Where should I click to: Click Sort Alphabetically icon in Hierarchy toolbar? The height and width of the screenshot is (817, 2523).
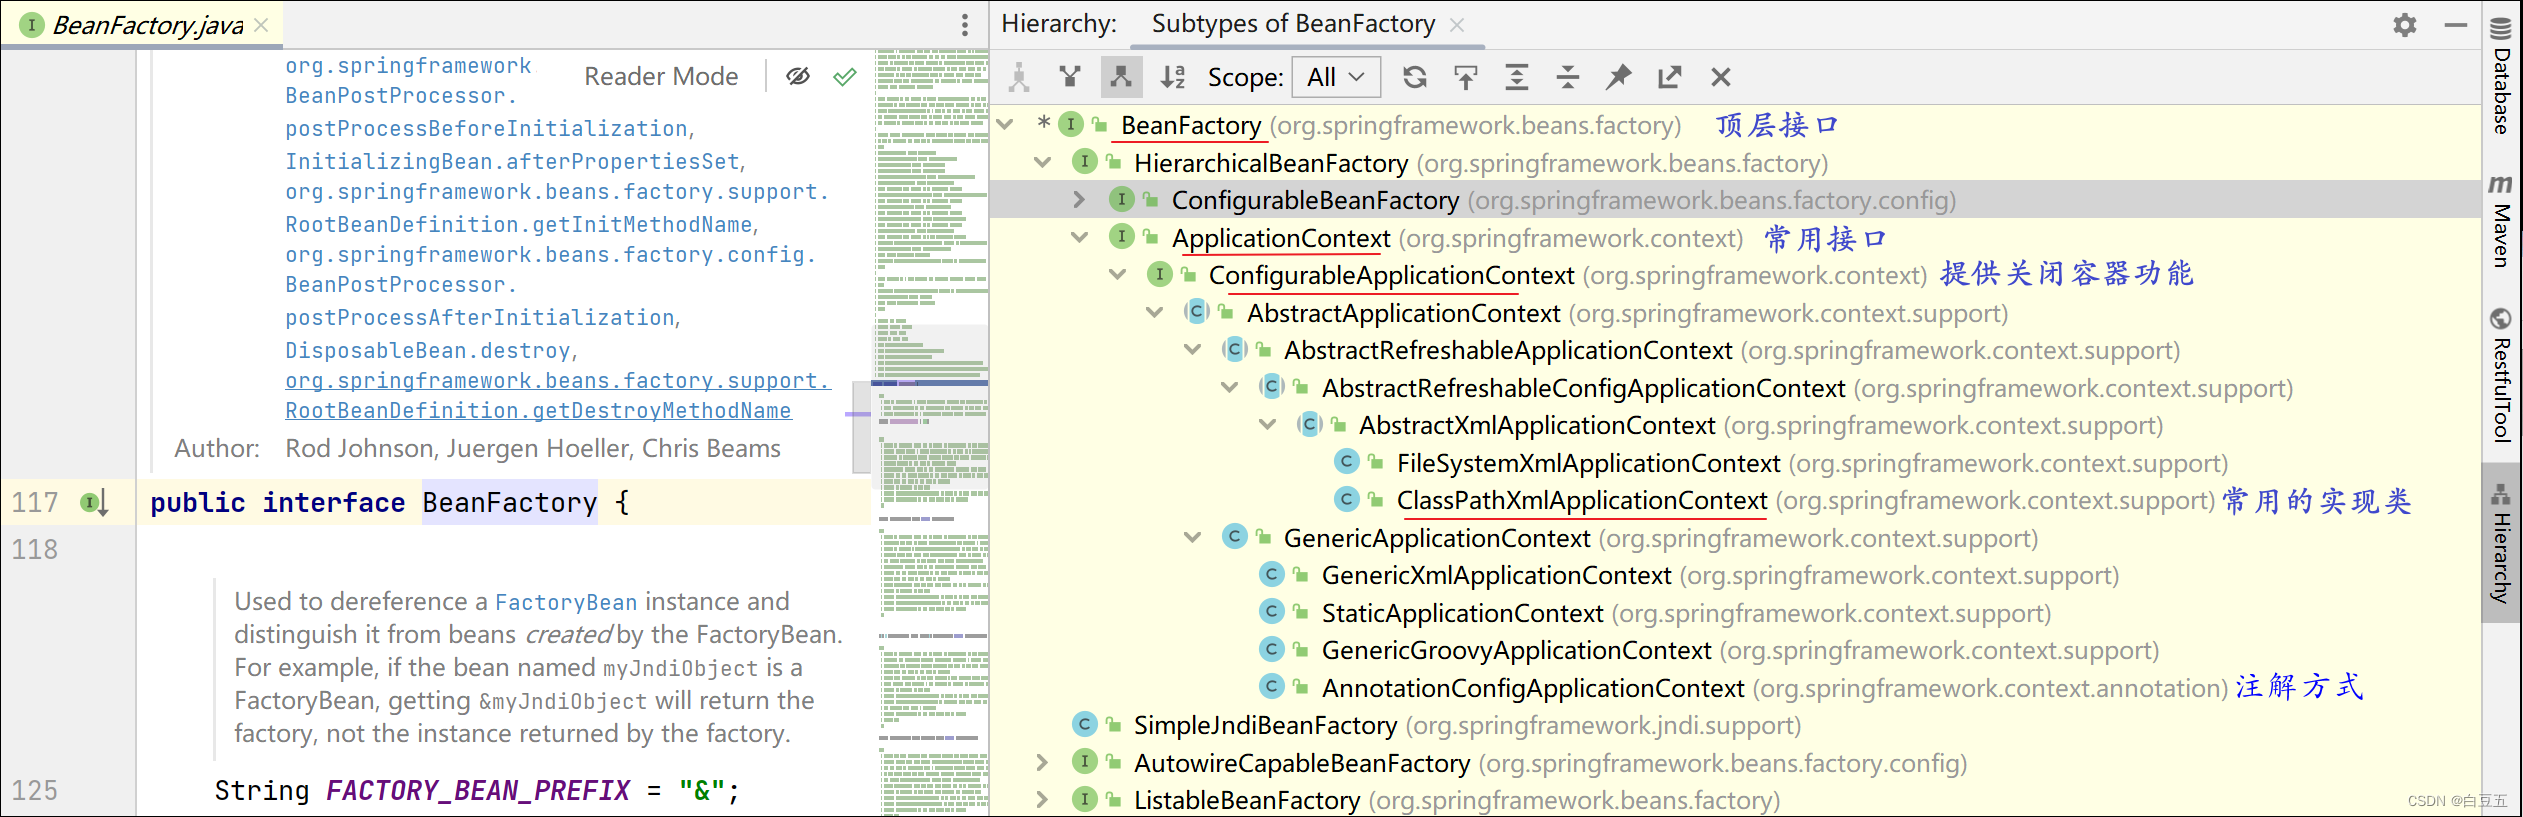[1172, 77]
